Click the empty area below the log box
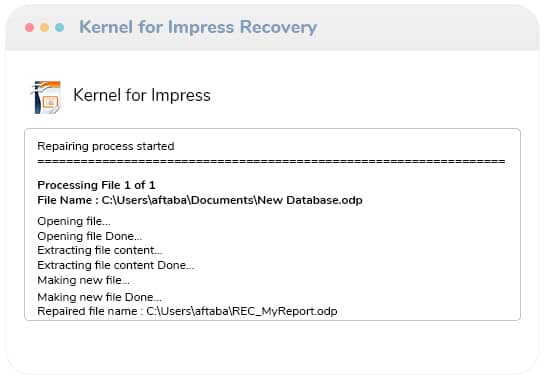This screenshot has width=545, height=380. tap(272, 346)
